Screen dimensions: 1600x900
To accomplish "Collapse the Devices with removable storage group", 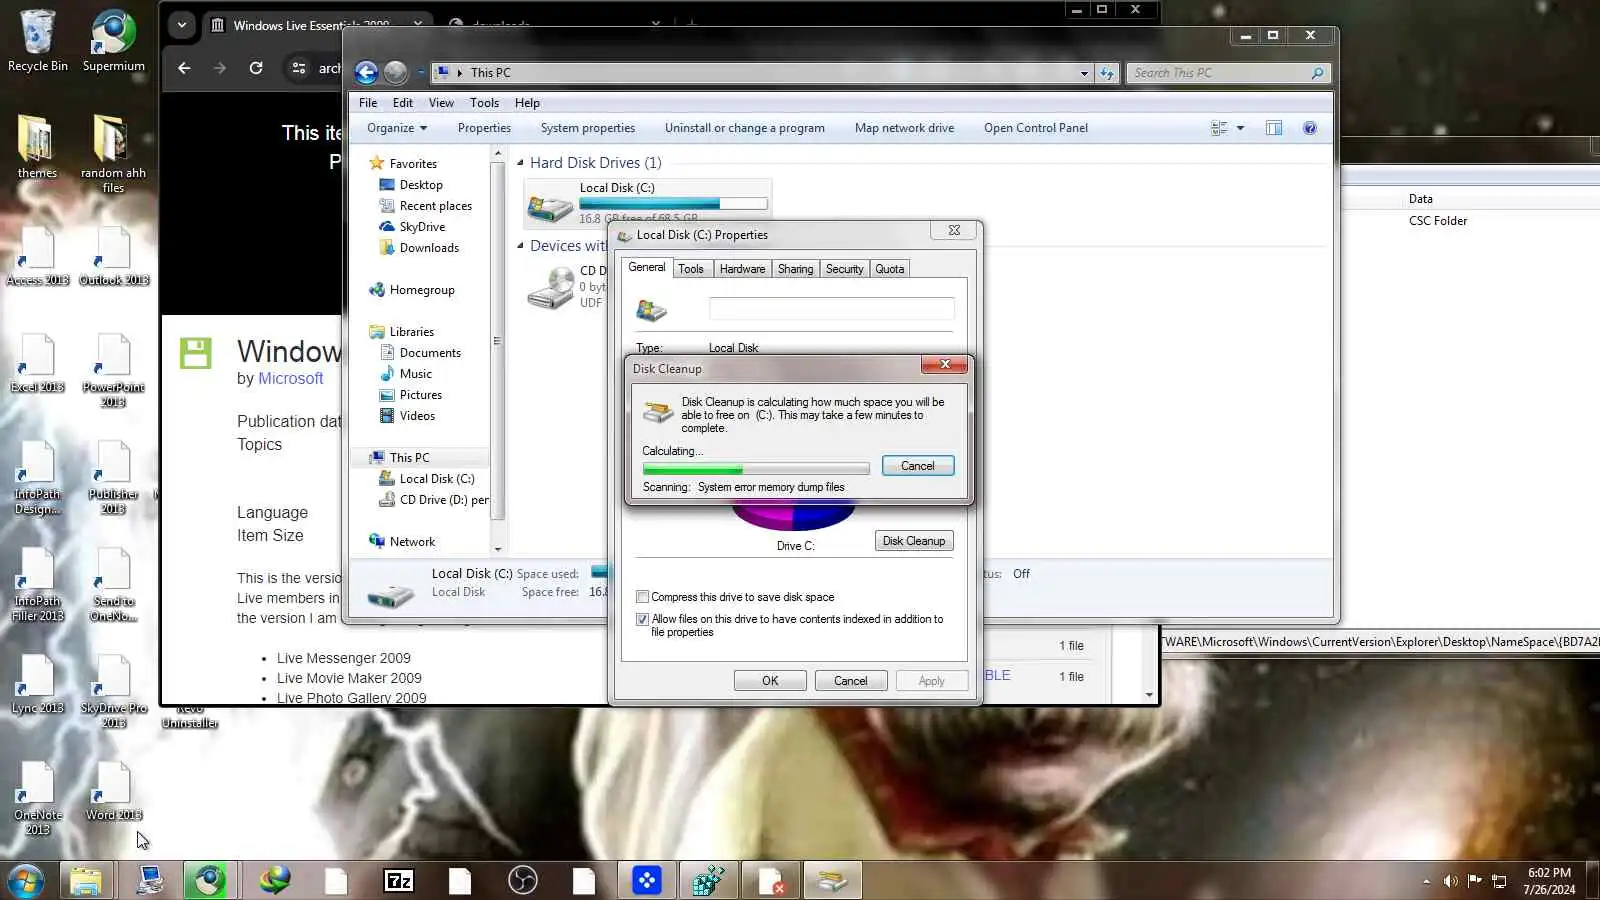I will 520,246.
